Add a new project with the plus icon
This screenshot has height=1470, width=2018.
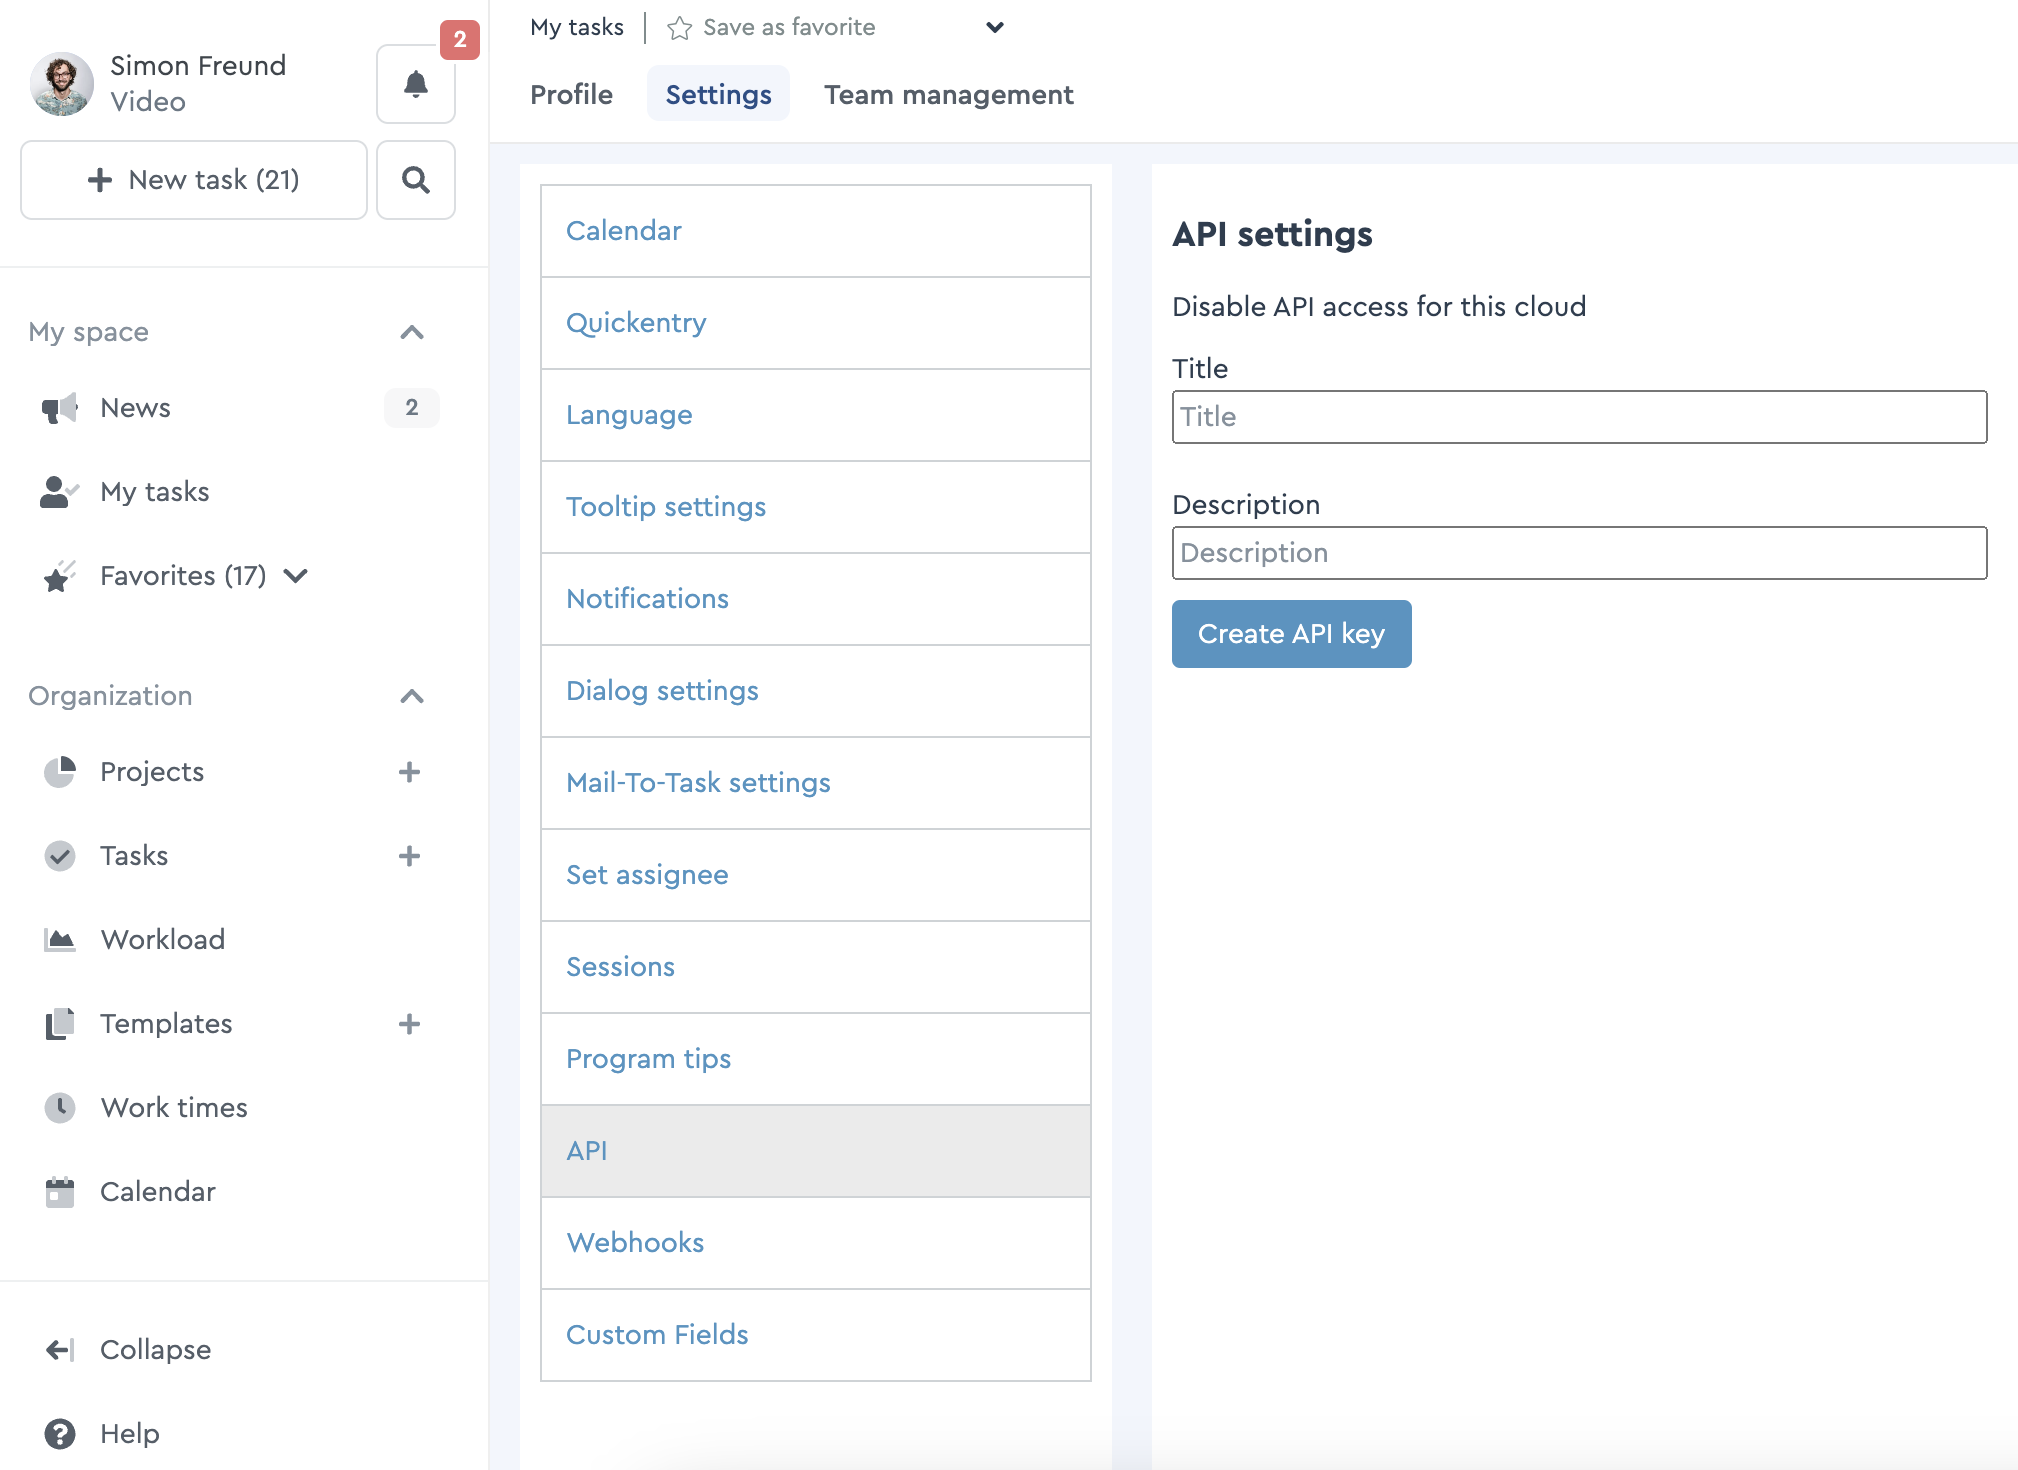tap(409, 772)
